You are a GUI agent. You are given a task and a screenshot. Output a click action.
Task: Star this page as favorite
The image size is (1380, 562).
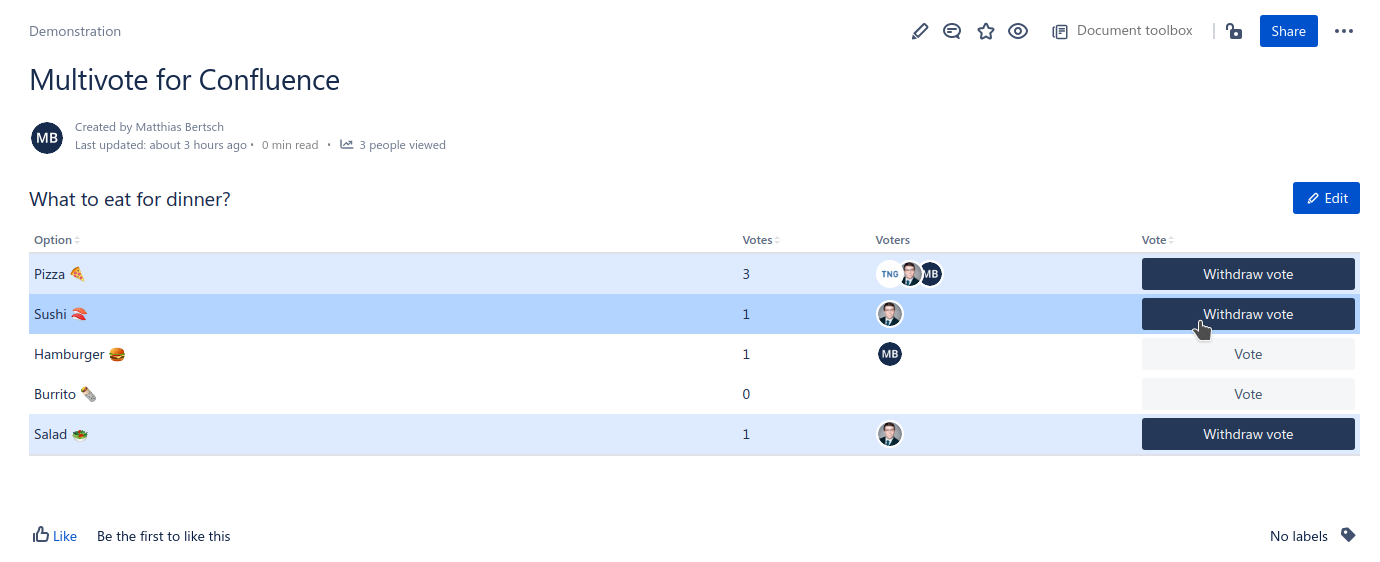986,31
